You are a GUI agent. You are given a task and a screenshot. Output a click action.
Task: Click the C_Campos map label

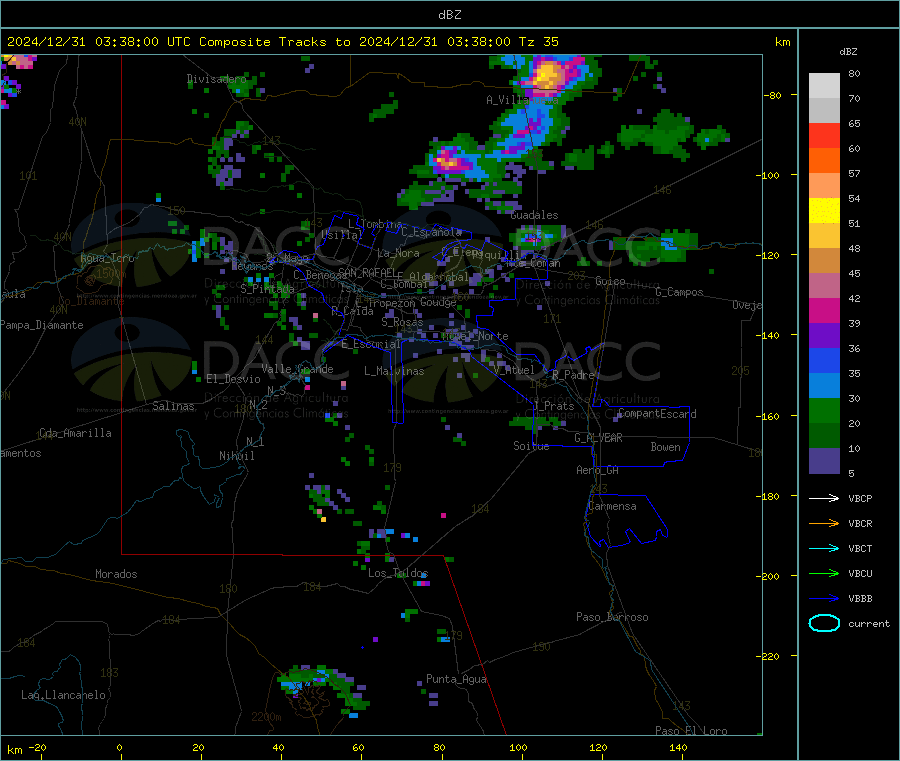(x=679, y=292)
